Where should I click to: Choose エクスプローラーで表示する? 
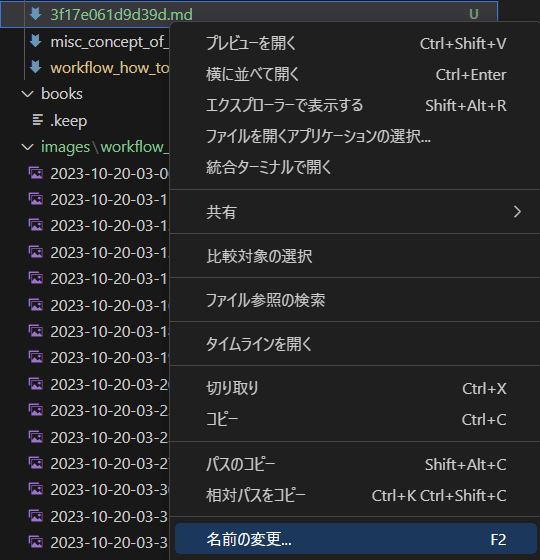coord(356,106)
